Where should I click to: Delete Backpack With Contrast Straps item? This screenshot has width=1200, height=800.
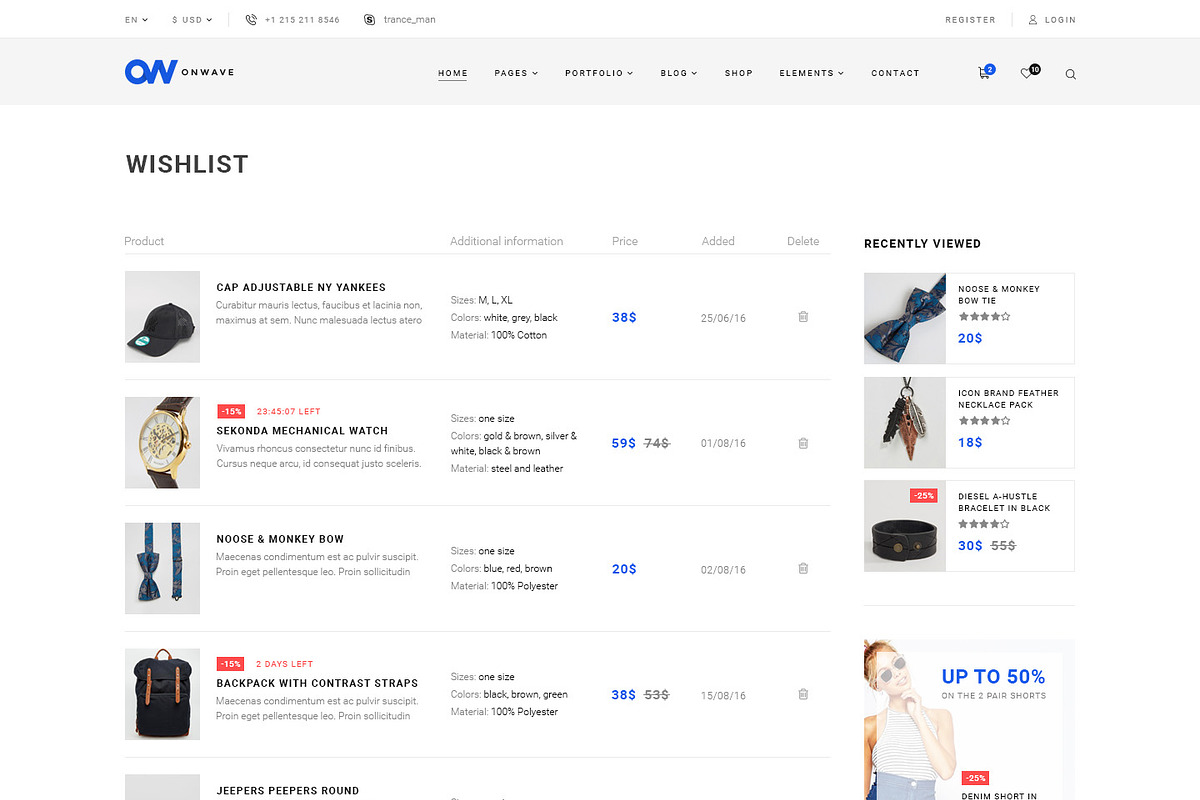click(803, 694)
